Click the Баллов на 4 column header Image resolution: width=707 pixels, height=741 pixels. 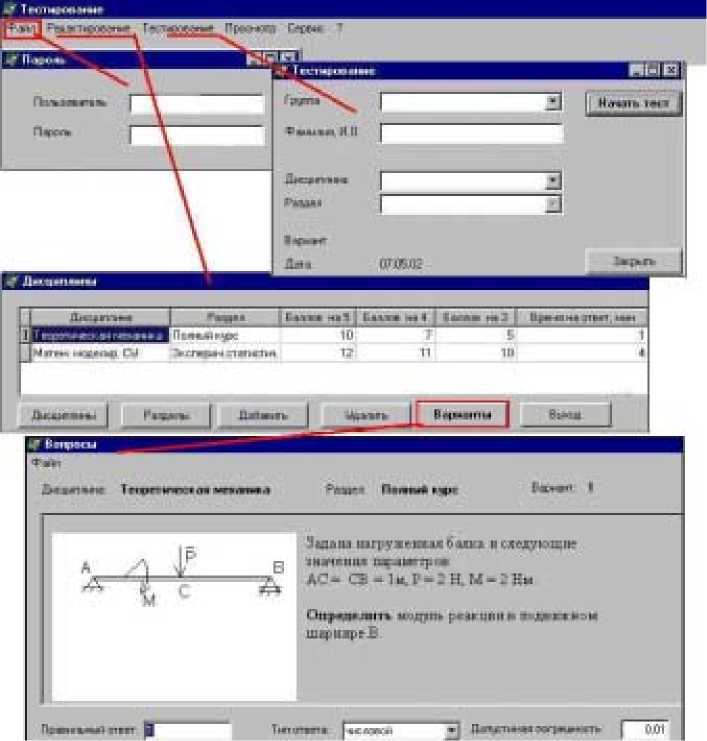[395, 317]
